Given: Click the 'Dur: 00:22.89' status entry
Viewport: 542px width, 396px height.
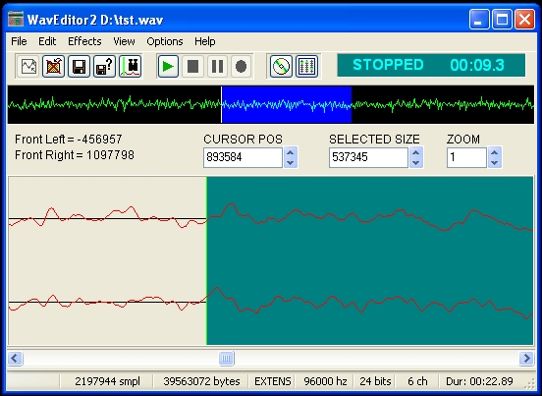Looking at the screenshot, I should coord(479,381).
